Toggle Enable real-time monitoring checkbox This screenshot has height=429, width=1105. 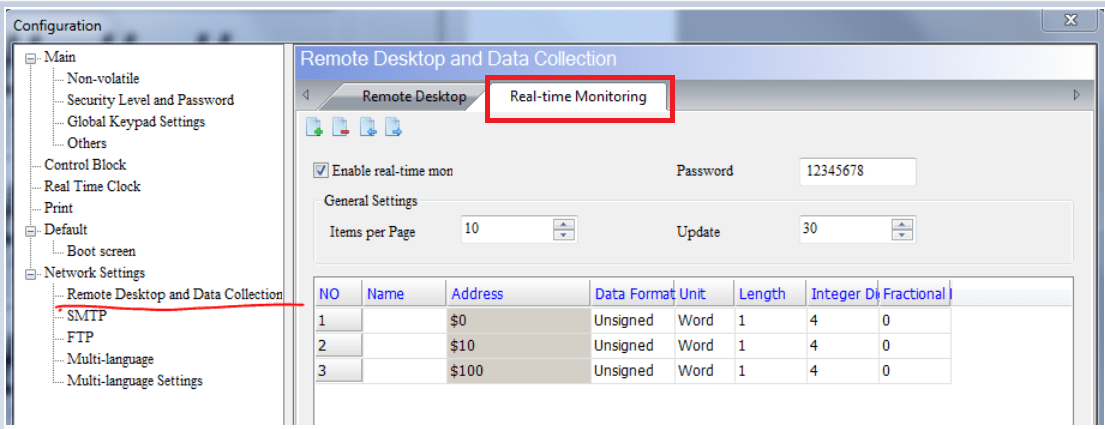[321, 171]
